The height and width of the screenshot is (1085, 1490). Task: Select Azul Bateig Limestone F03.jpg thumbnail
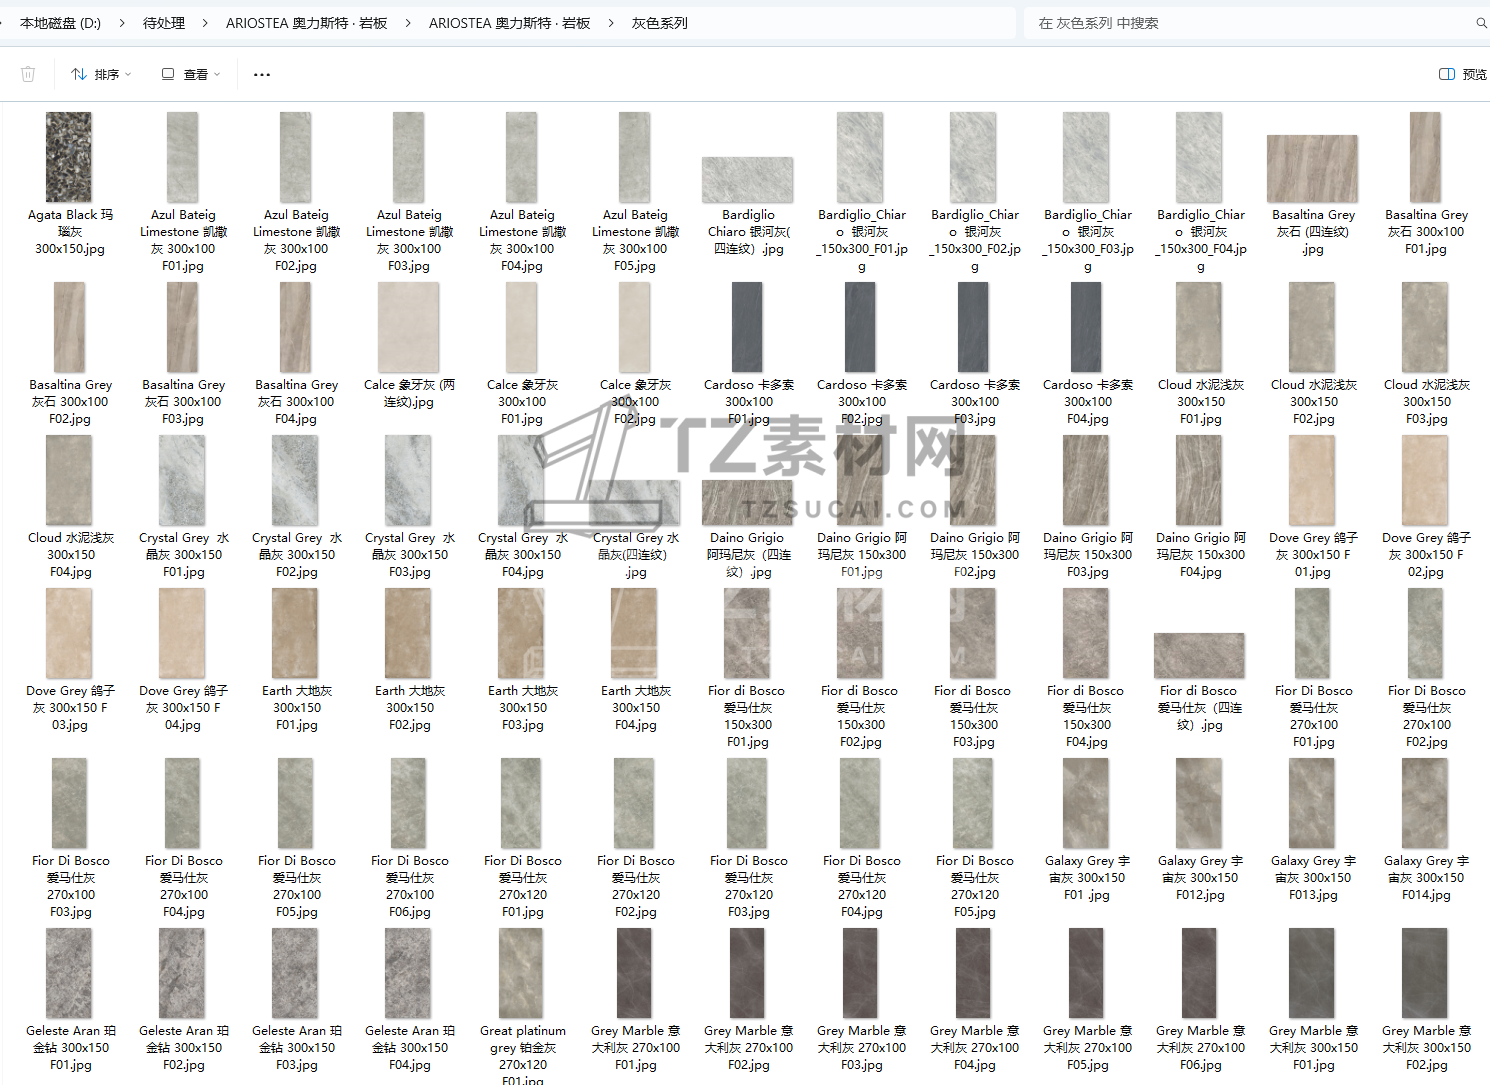pos(408,157)
